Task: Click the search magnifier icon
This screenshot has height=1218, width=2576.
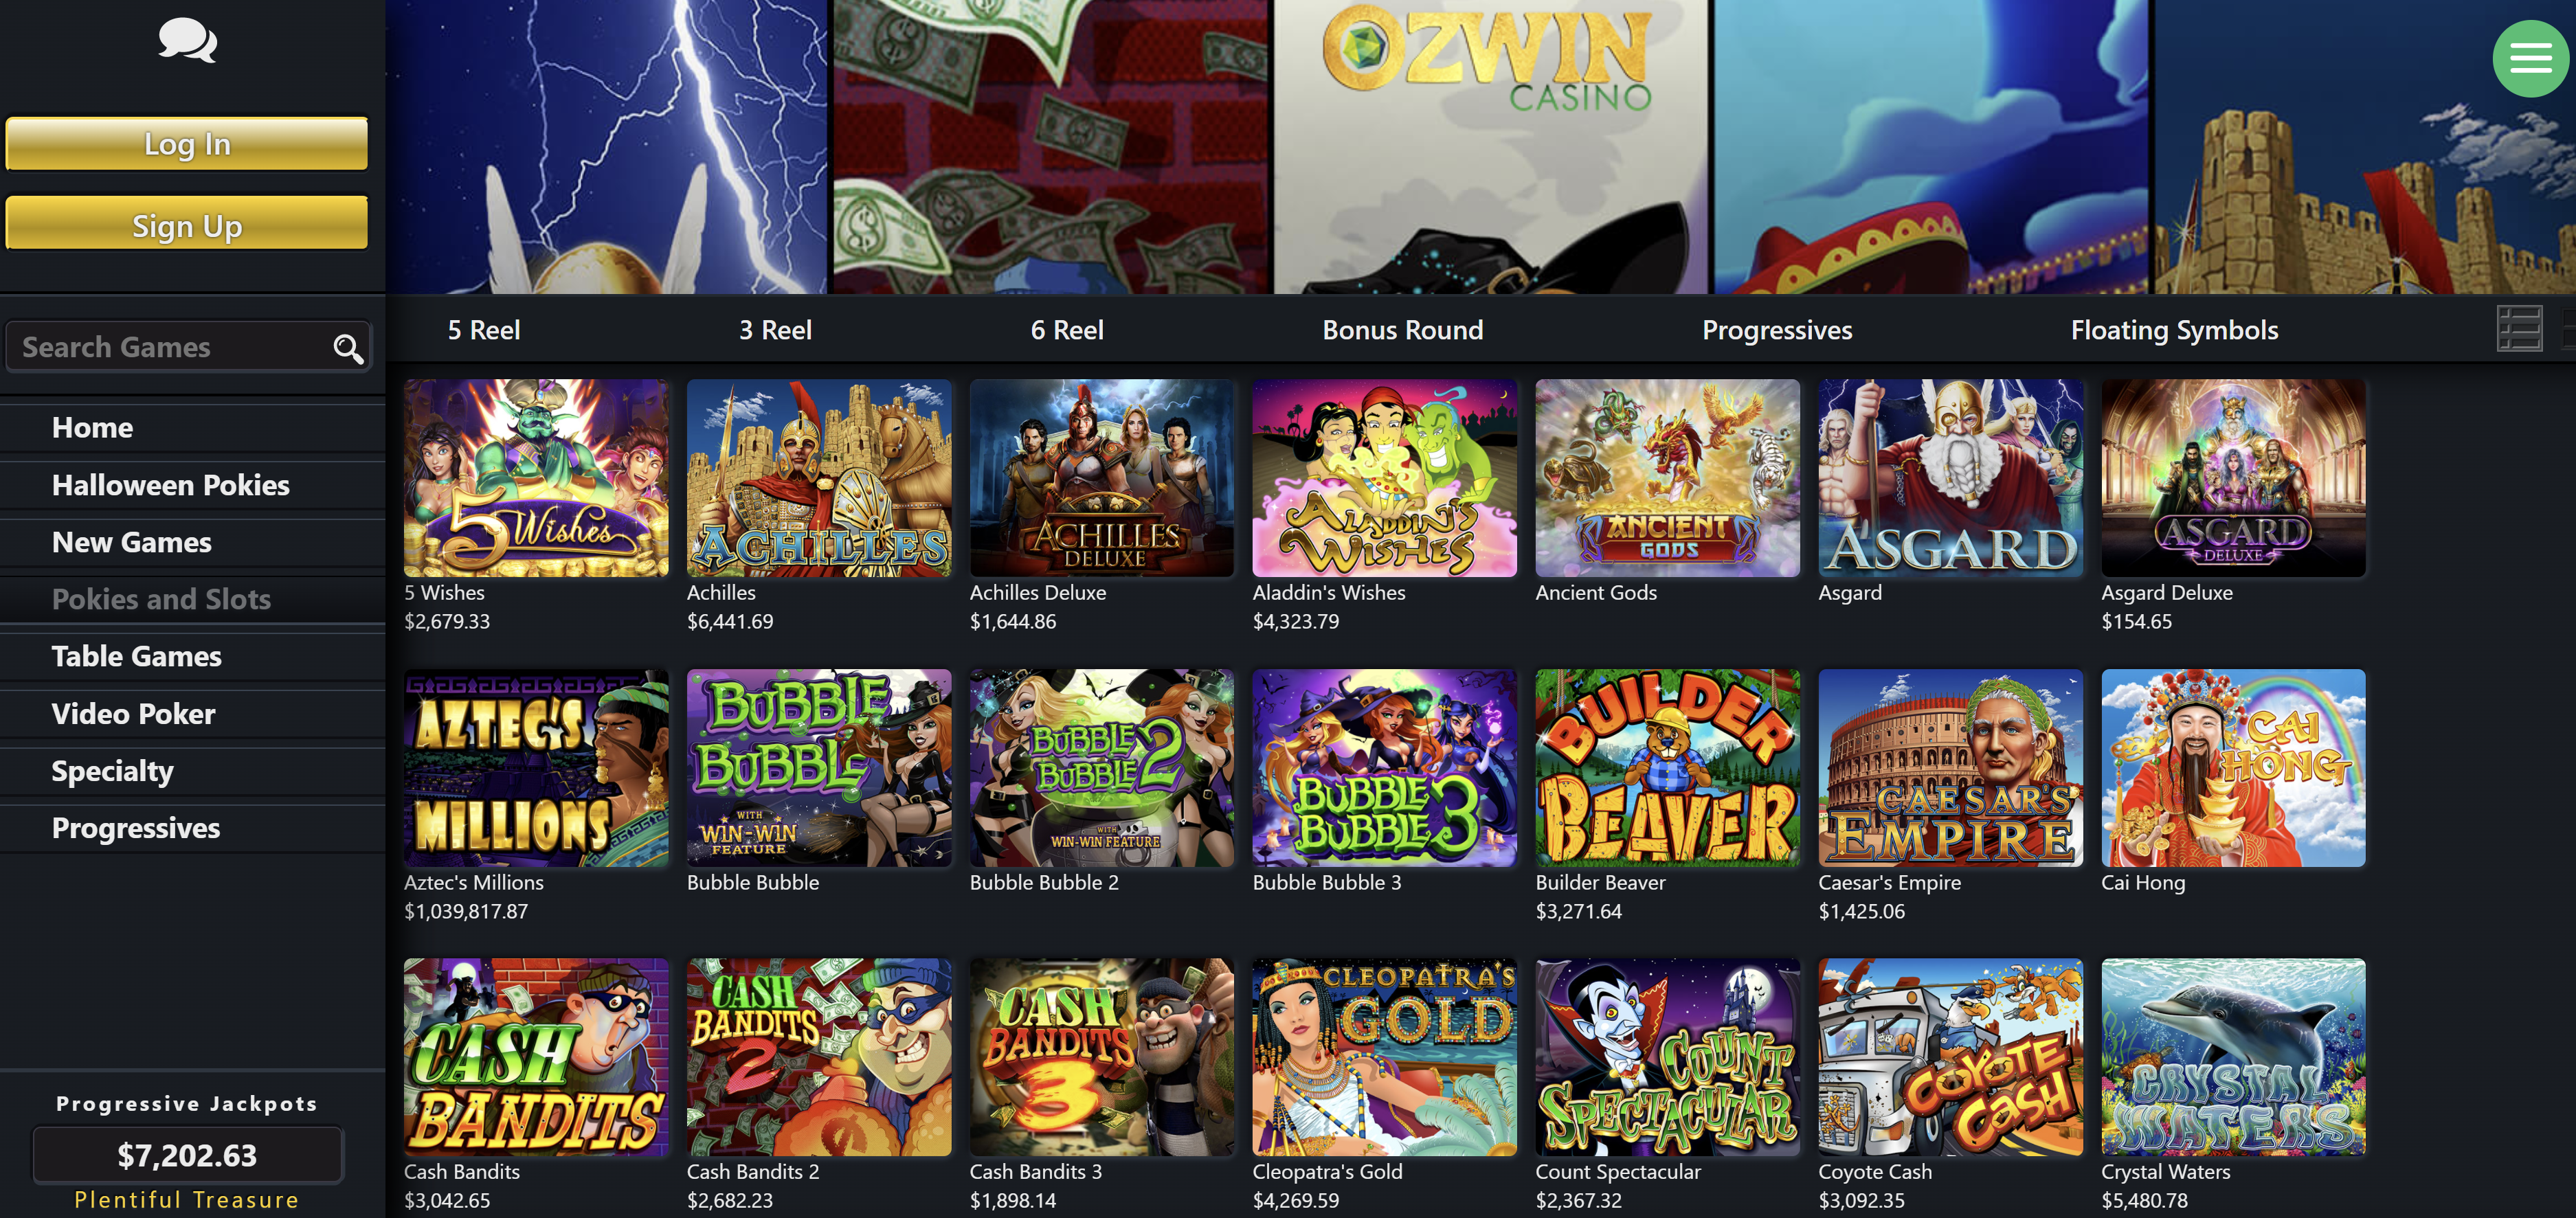Action: click(347, 348)
